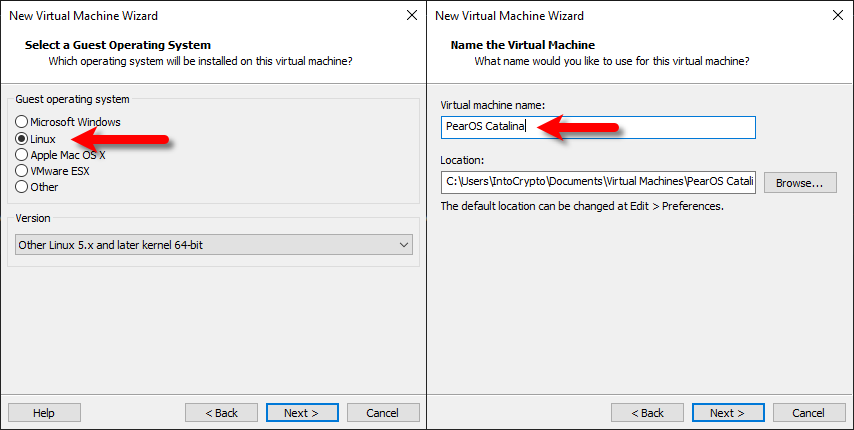
Task: Click the 'Virtual machine name:' label
Action: pyautogui.click(x=492, y=105)
